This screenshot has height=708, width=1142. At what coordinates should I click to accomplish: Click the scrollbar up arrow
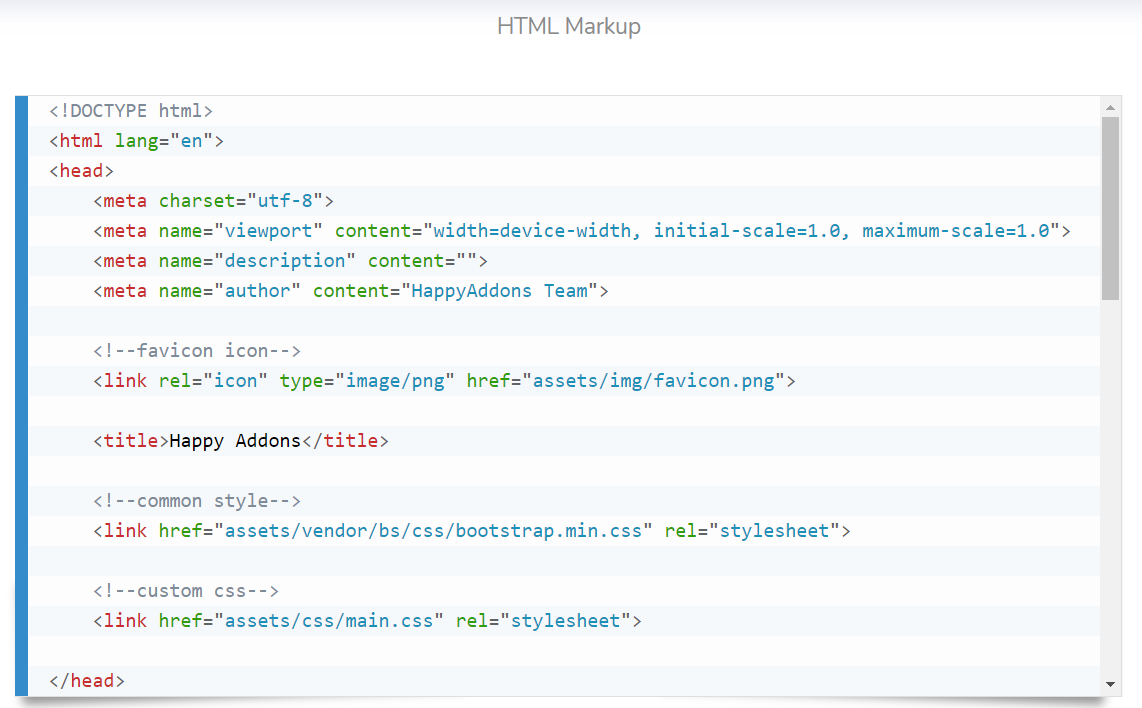tap(1110, 108)
